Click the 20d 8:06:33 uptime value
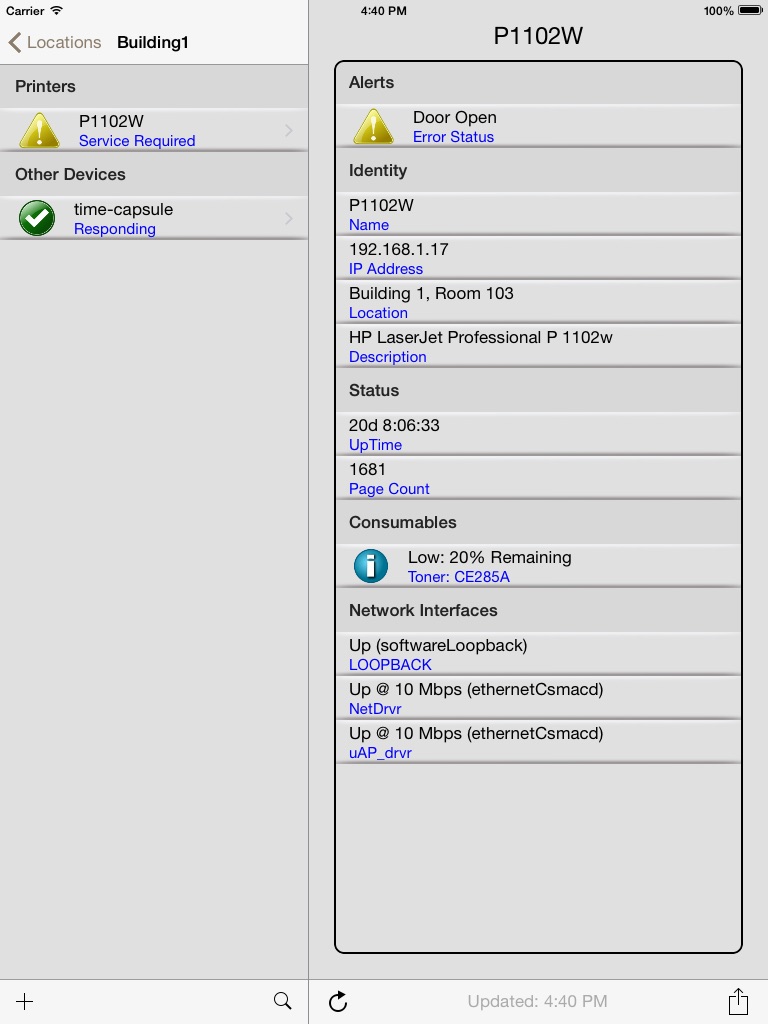768x1024 pixels. [394, 426]
